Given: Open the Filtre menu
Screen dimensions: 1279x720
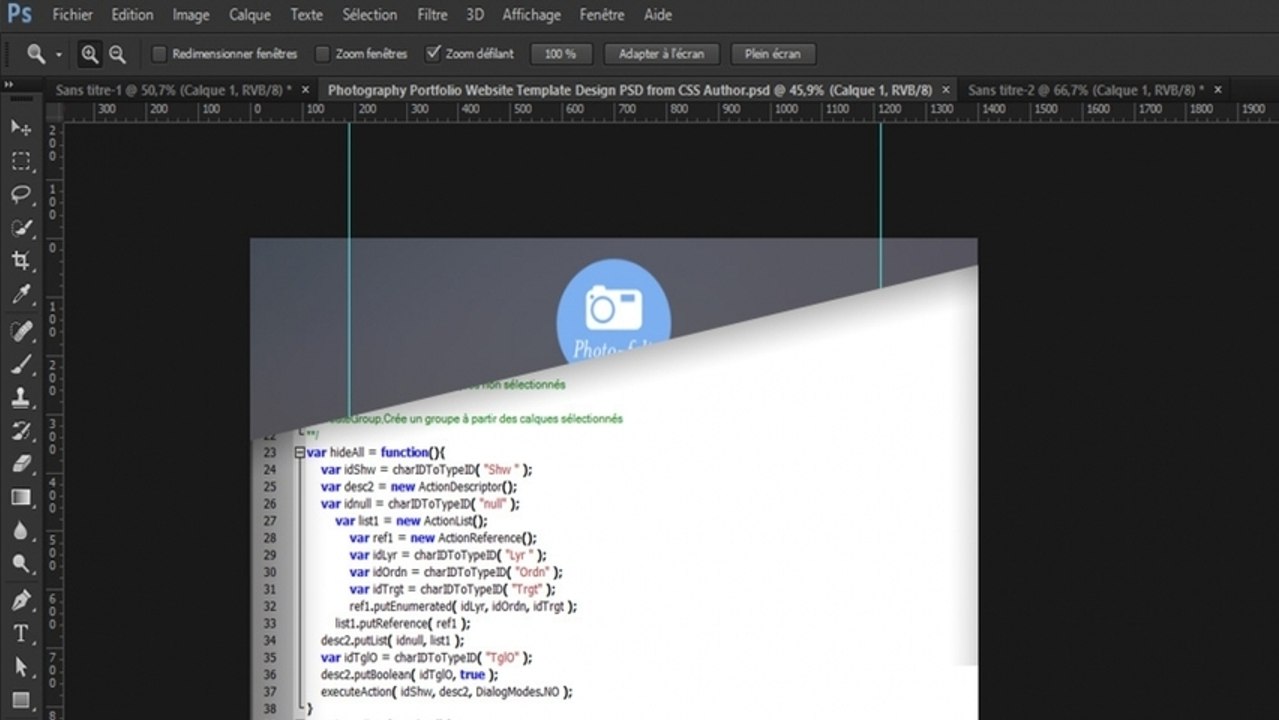Looking at the screenshot, I should [x=433, y=15].
